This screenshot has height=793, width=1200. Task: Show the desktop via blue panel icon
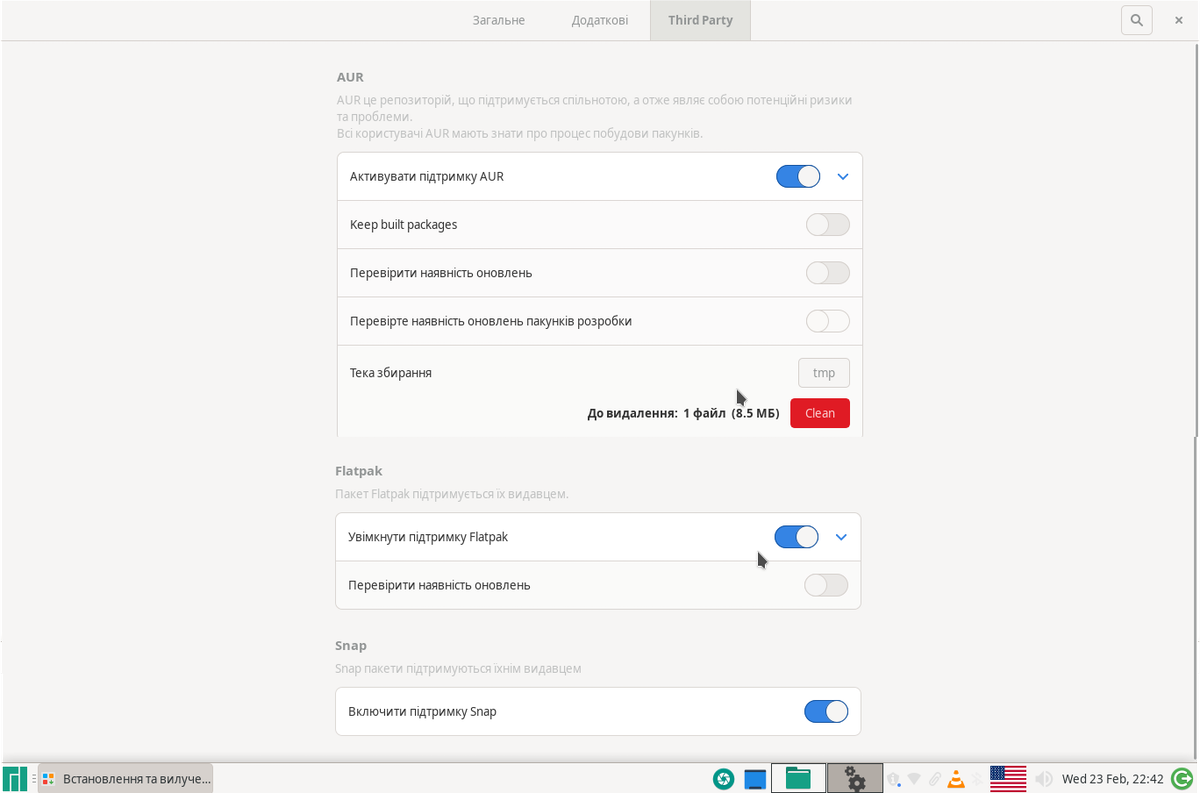(755, 778)
